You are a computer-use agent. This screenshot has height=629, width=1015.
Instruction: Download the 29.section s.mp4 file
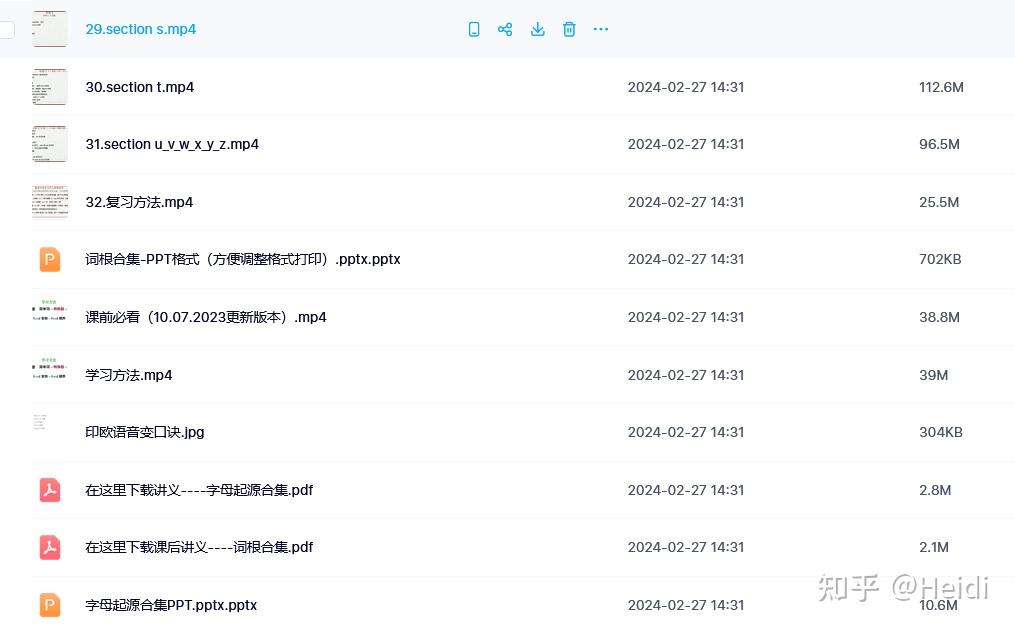[x=537, y=29]
